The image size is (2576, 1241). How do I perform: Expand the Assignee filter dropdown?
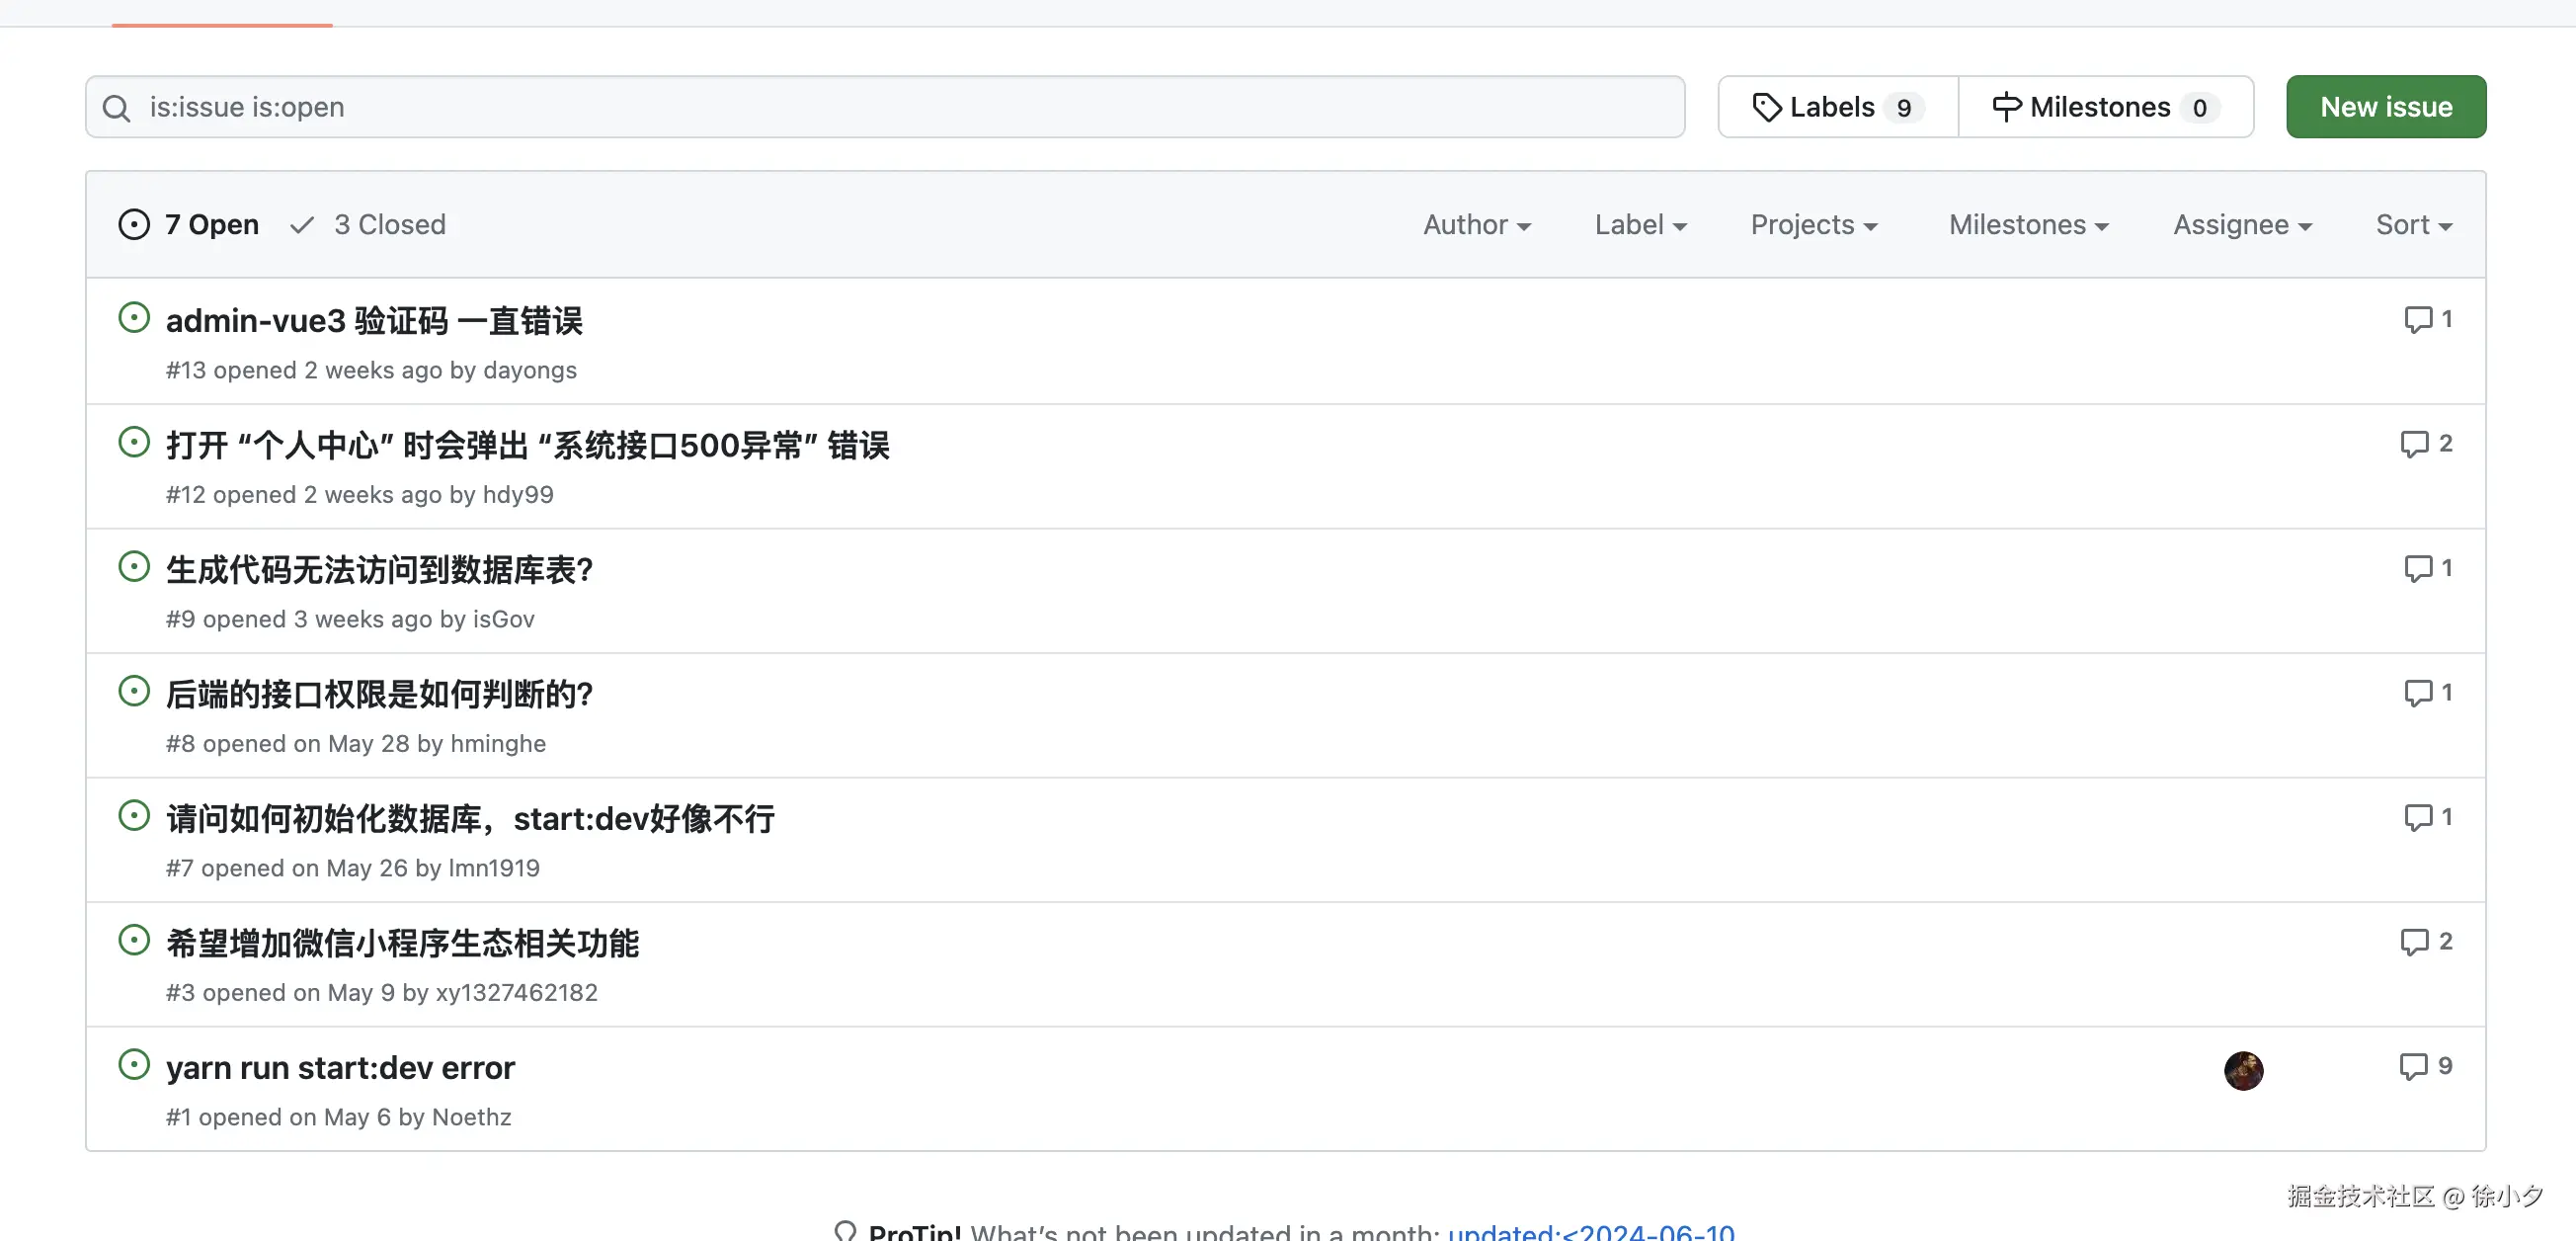pos(2242,225)
